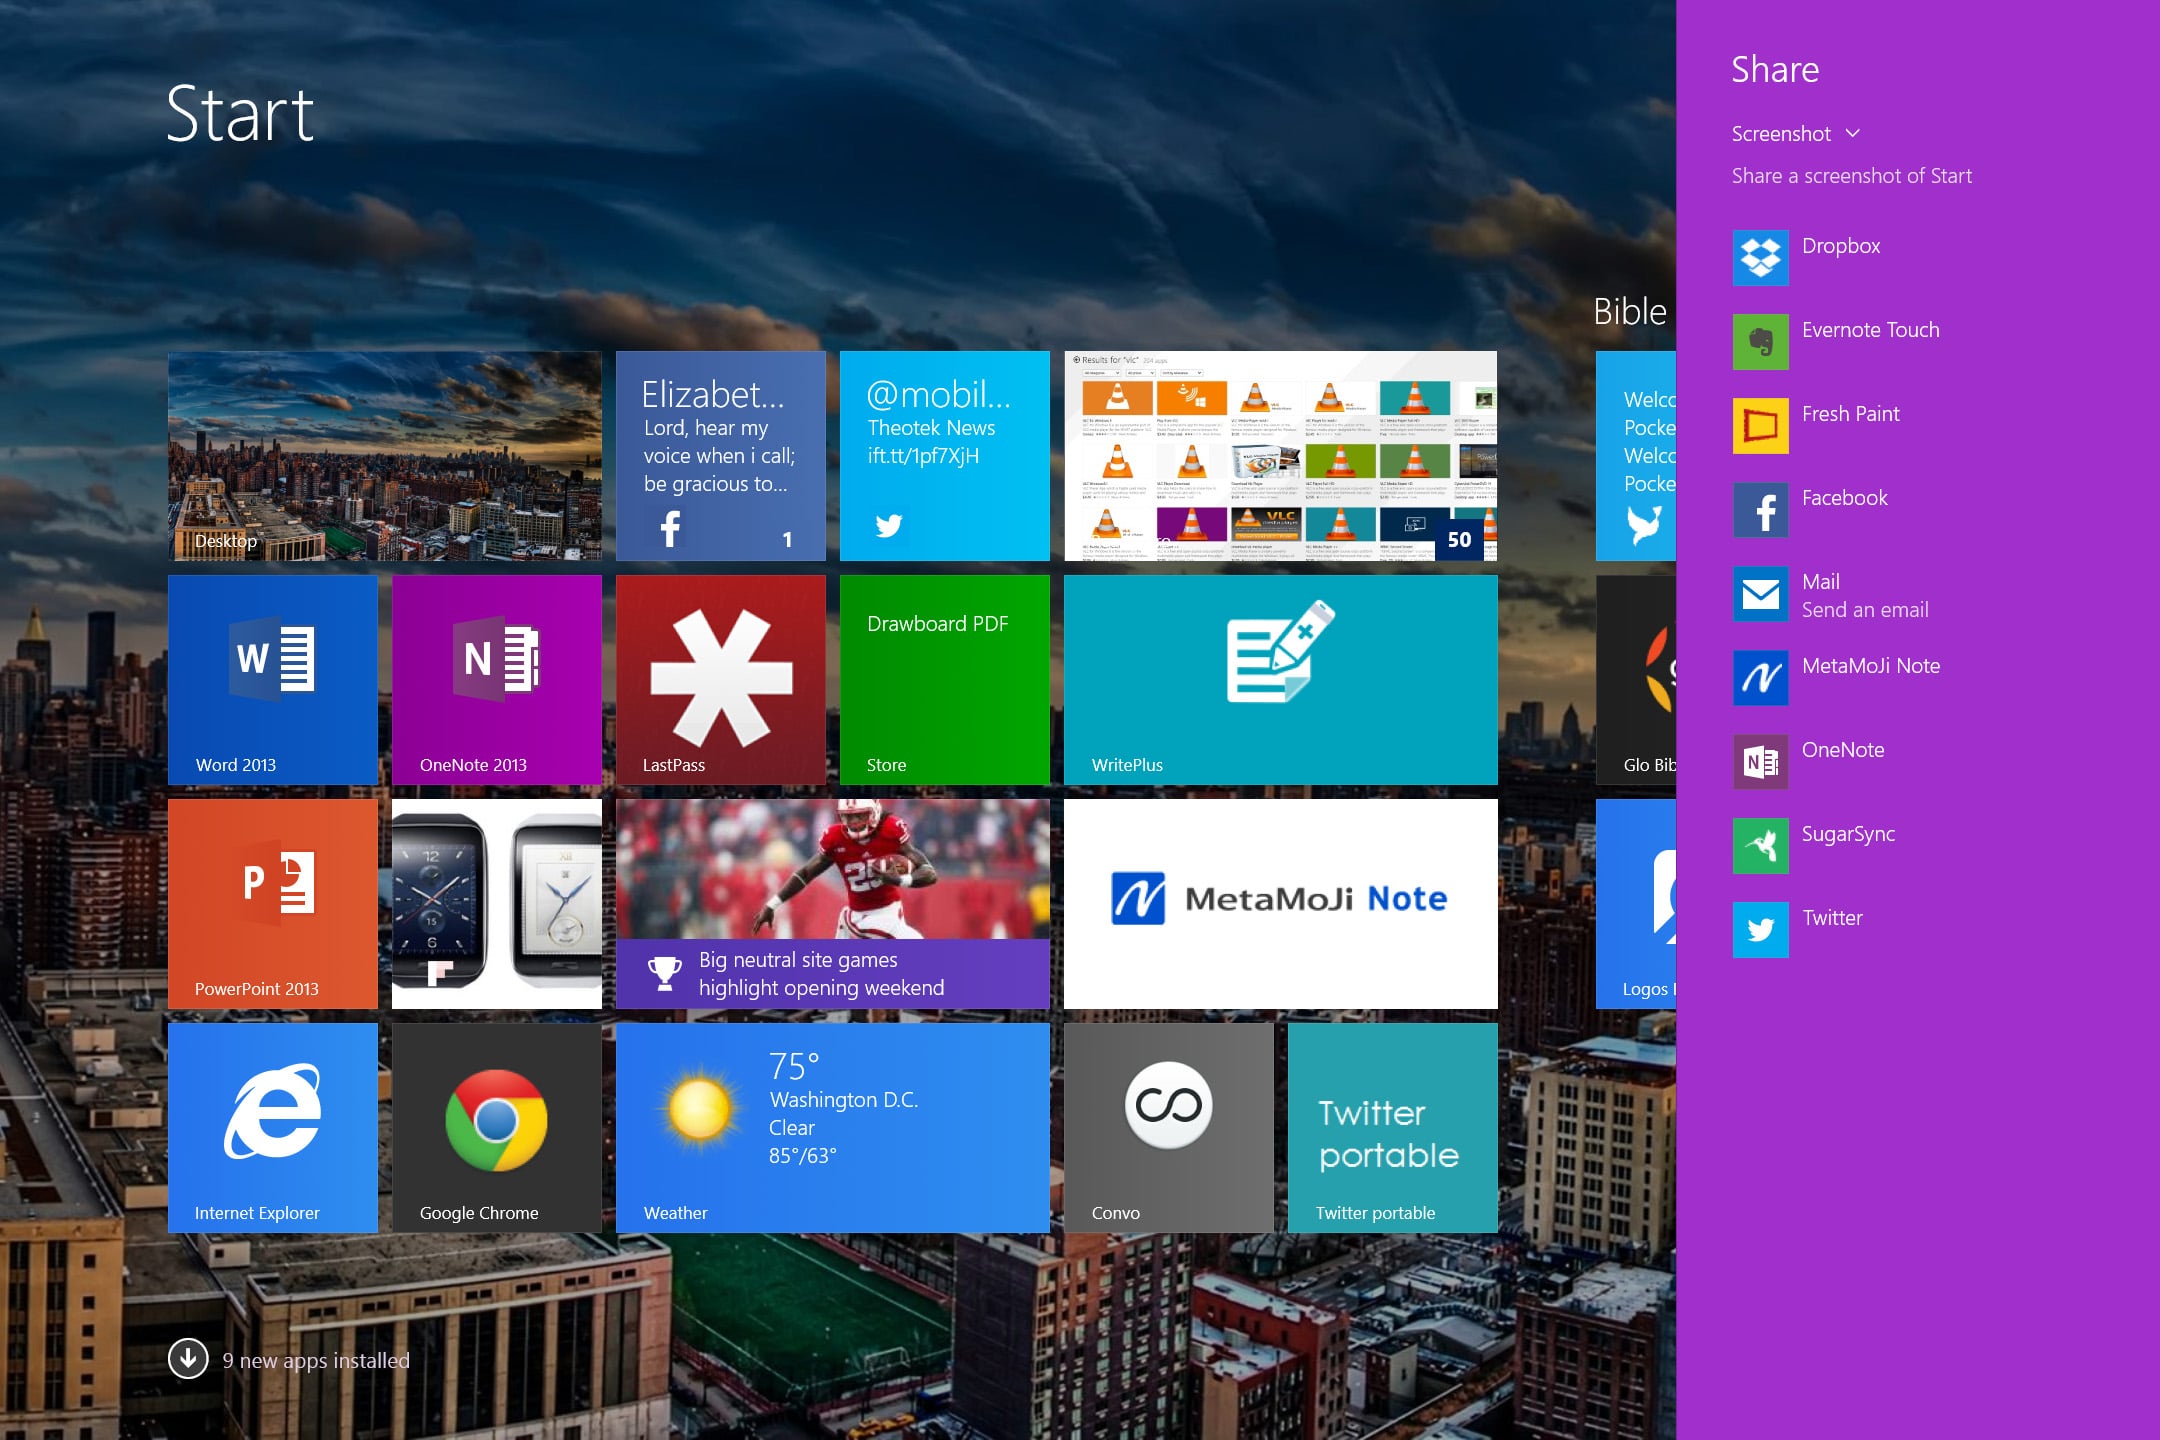Viewport: 2160px width, 1440px height.
Task: Share with the Twitter bird icon
Action: (x=1760, y=930)
